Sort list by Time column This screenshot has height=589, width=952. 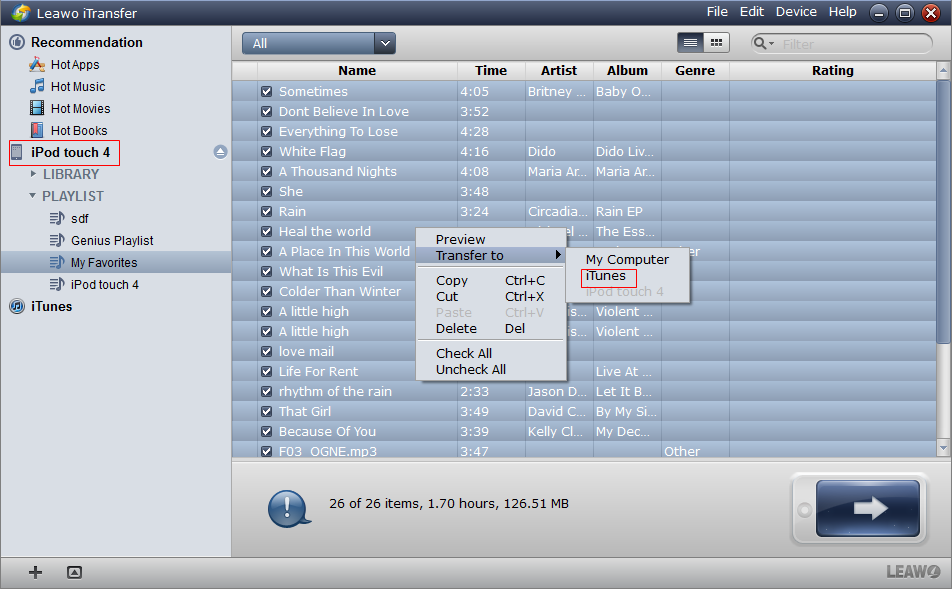pos(491,70)
